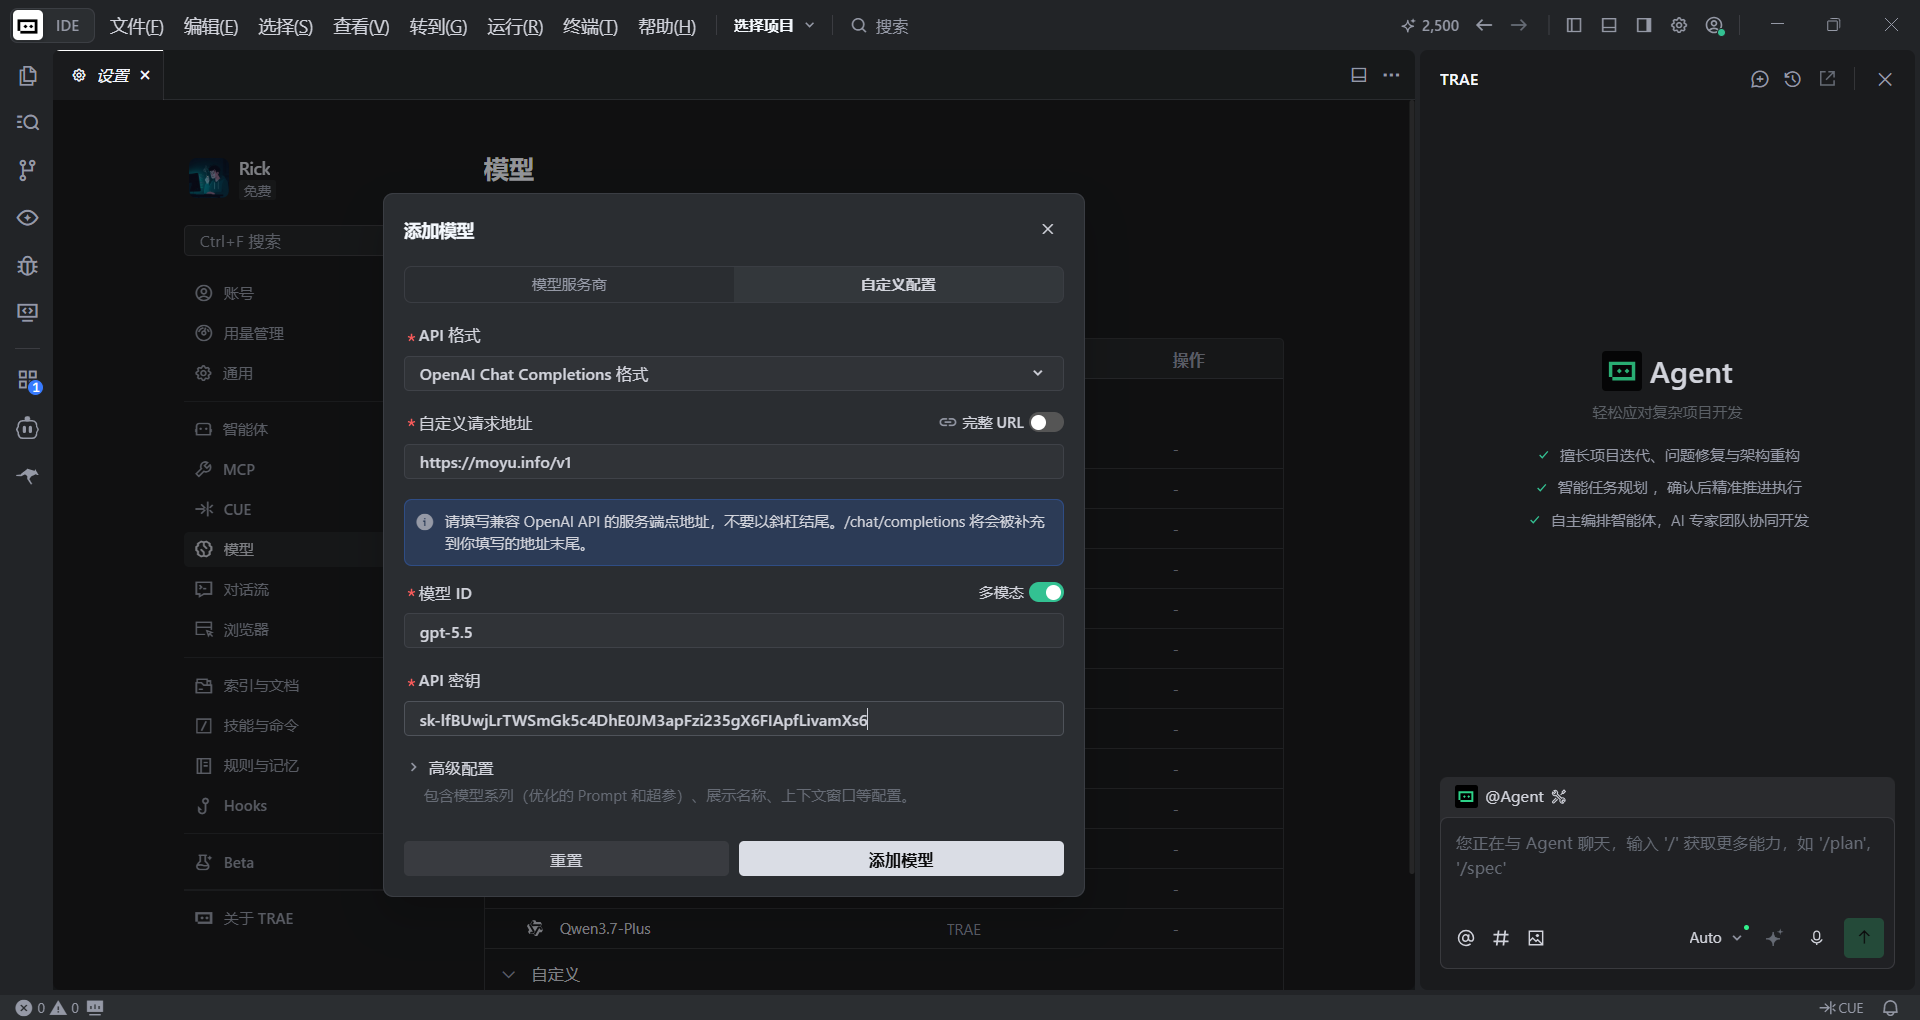Click the TRAE logo in title bar
Screen dimensions: 1920x1020
27,26
